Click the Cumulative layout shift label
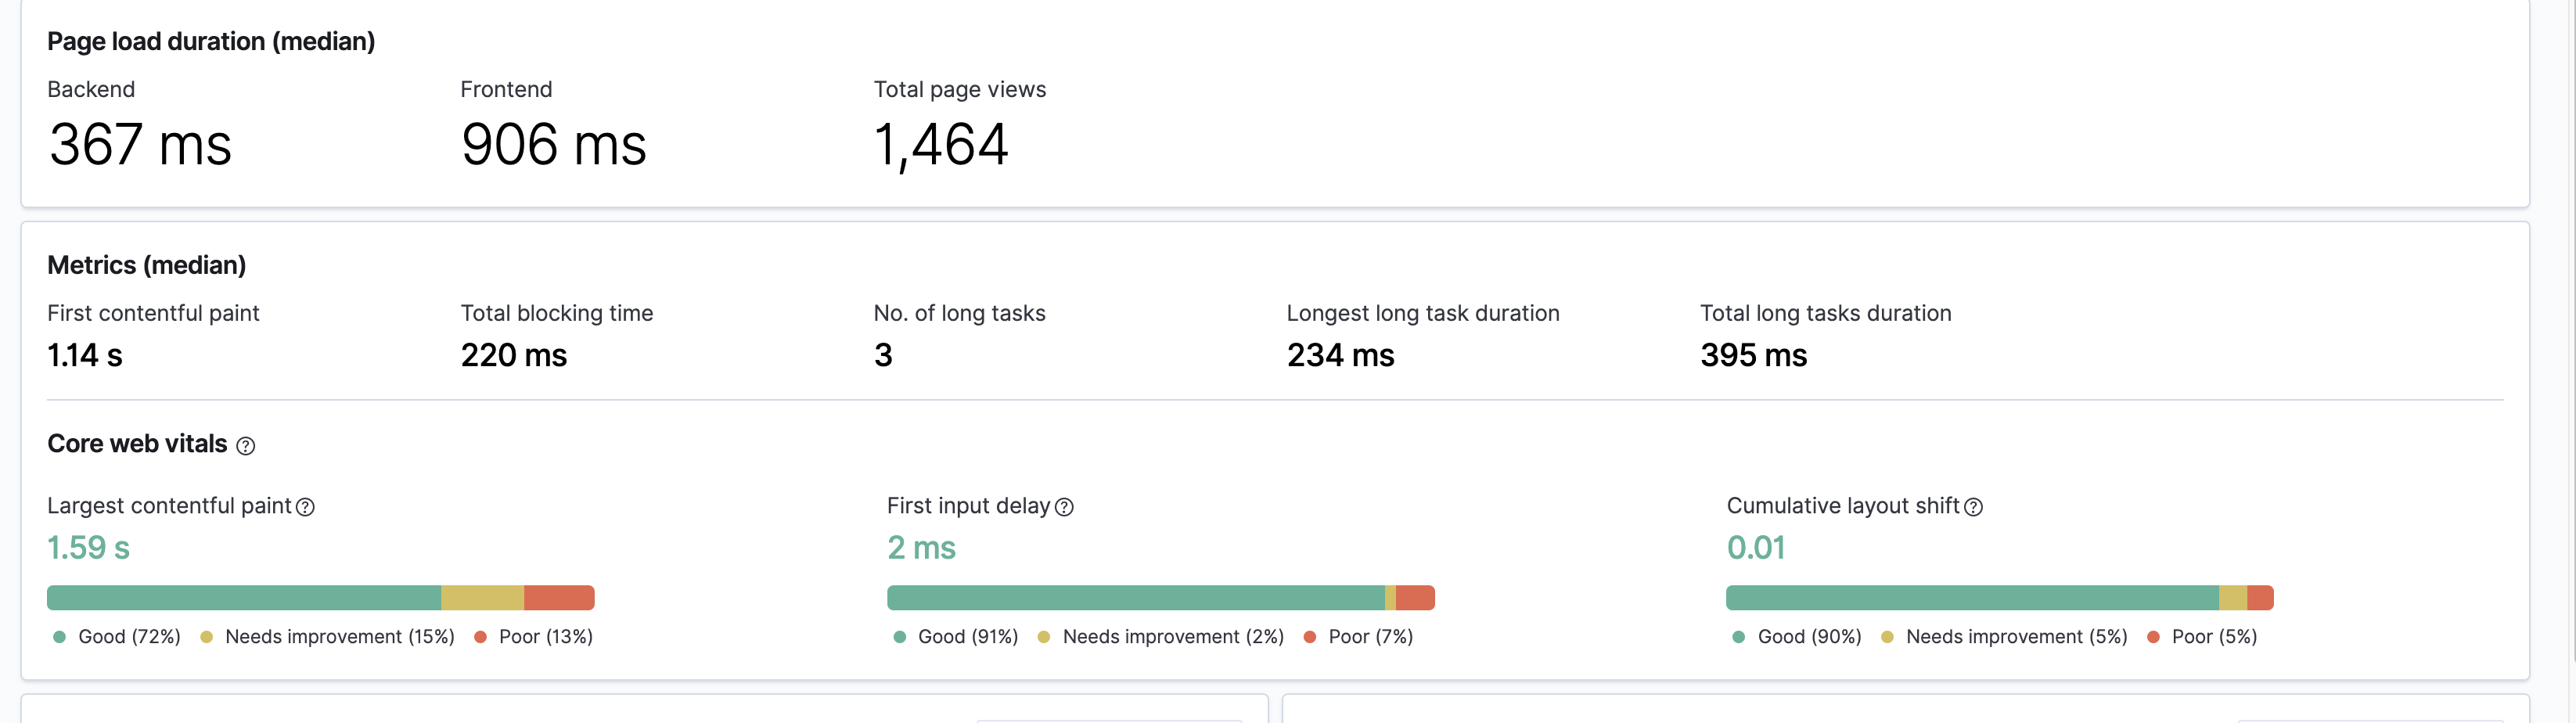Viewport: 2576px width, 723px height. [x=1843, y=506]
